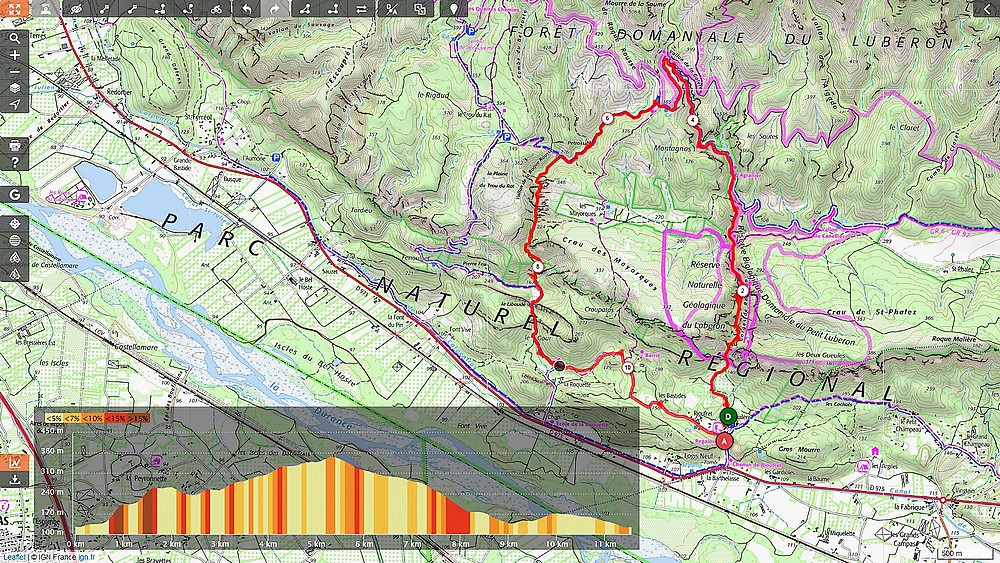Click kilometer marker 6 on route
The image size is (1000, 563).
coord(607,118)
